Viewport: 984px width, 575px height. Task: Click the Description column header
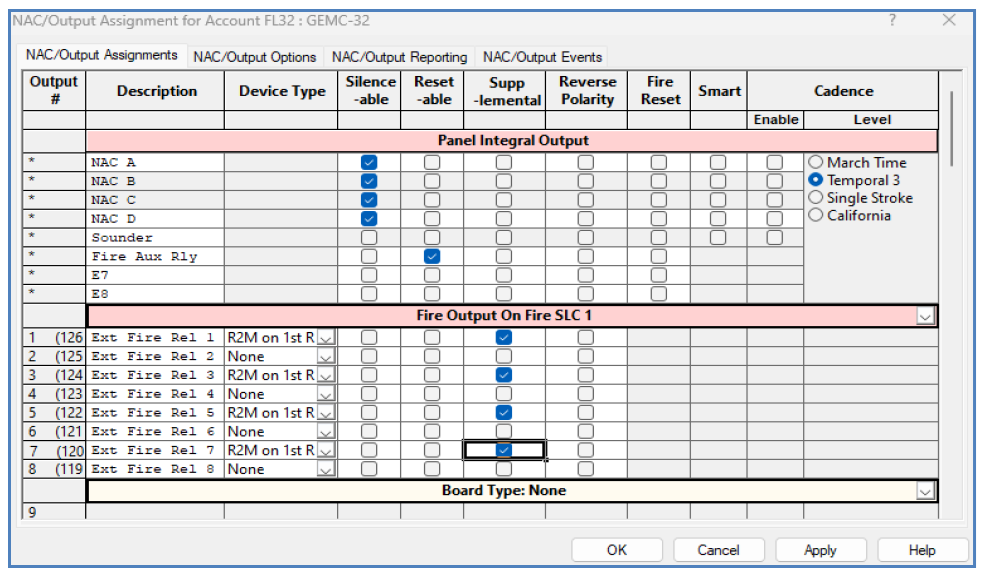156,91
